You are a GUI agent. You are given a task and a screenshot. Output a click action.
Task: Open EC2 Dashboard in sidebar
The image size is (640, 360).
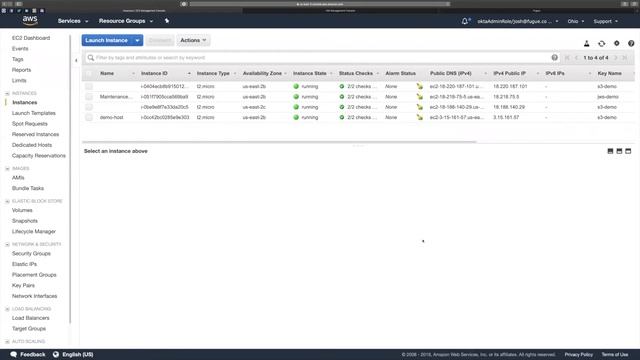pos(31,38)
